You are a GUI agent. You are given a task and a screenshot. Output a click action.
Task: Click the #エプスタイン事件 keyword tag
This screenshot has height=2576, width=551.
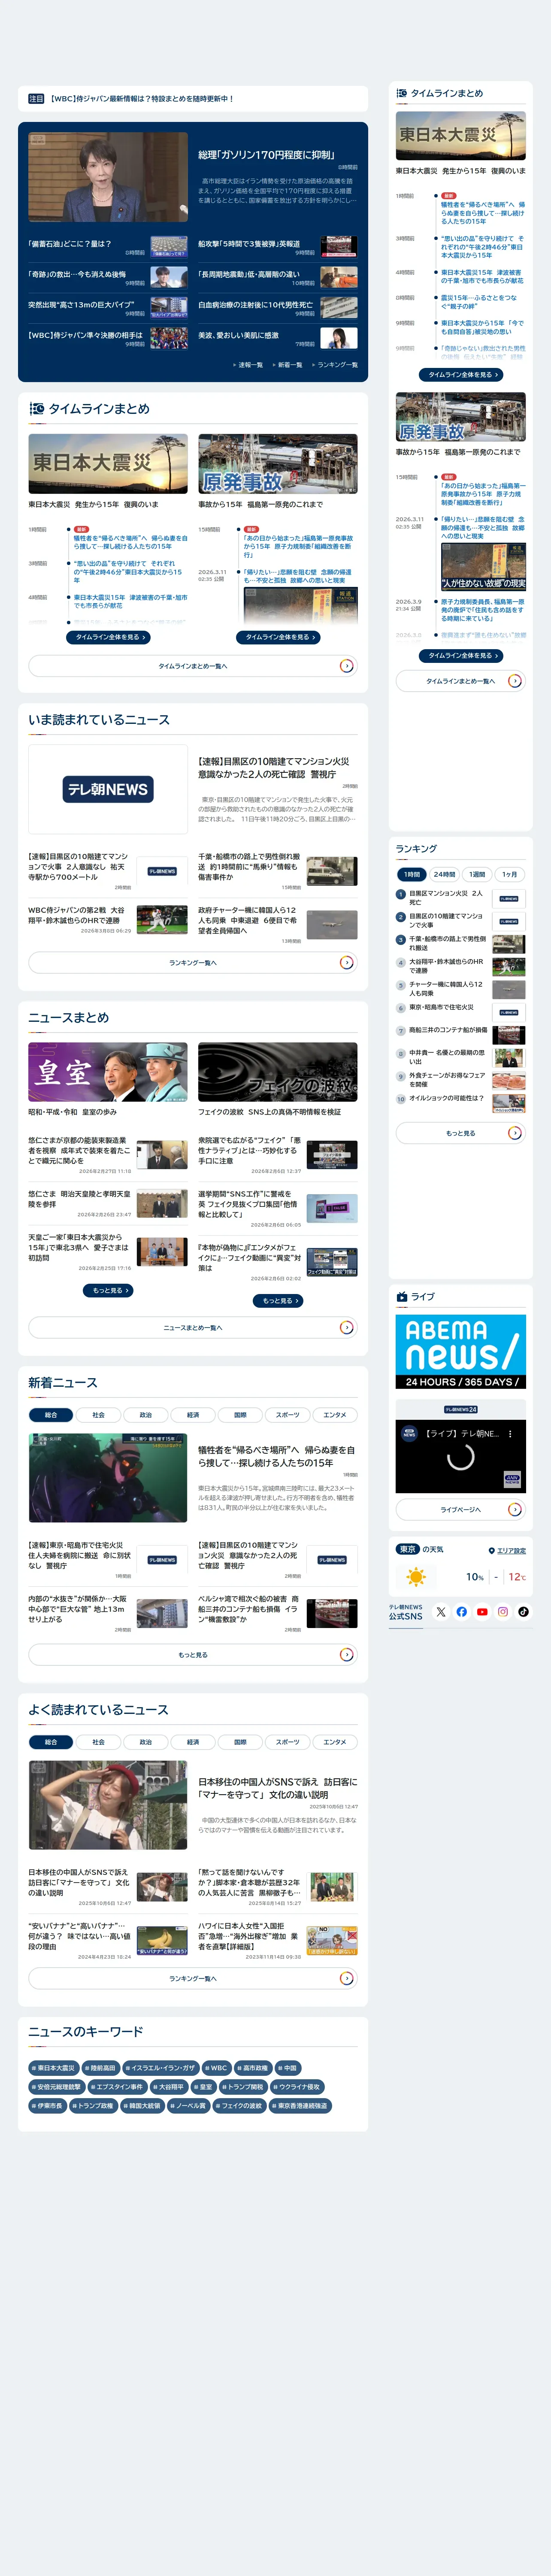118,2087
